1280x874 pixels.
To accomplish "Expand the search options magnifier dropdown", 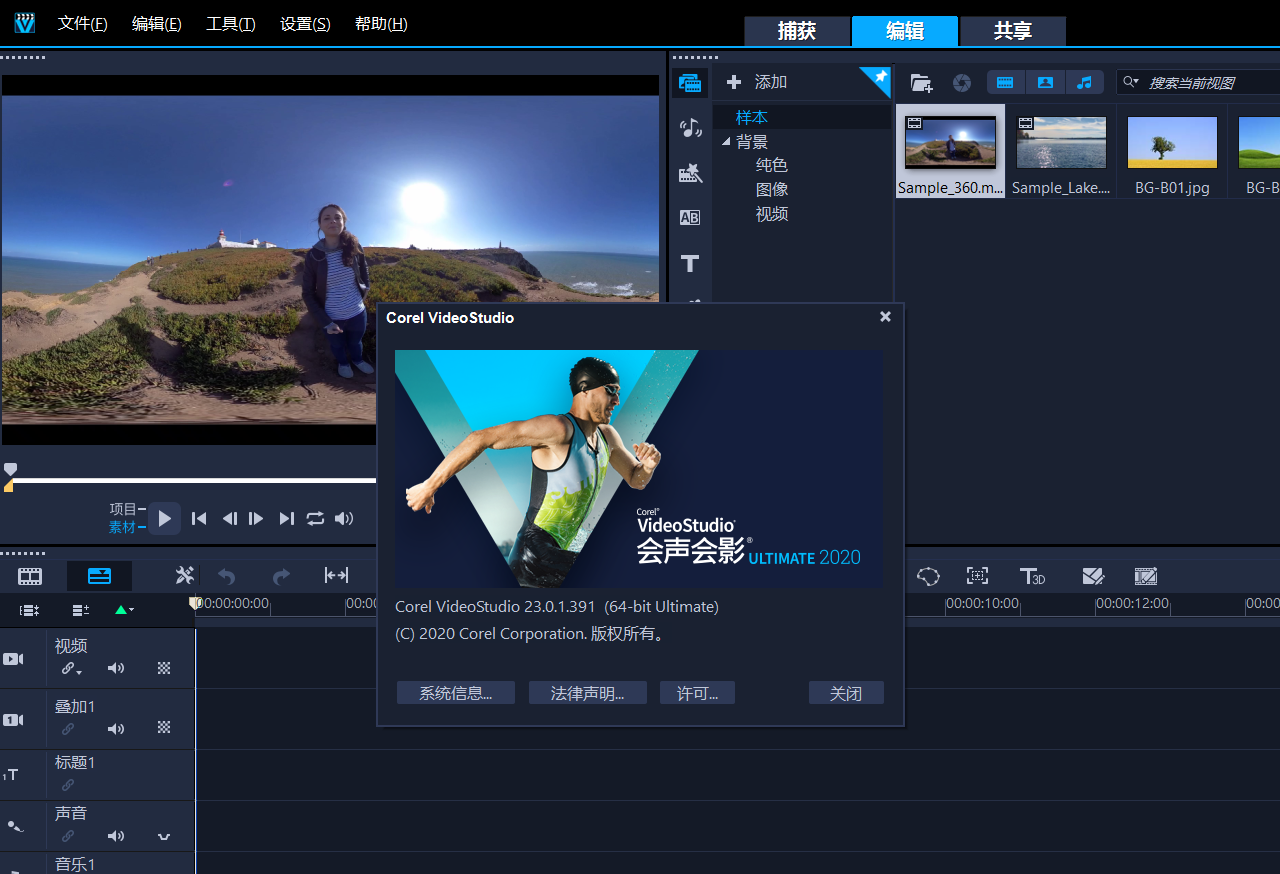I will [1131, 82].
